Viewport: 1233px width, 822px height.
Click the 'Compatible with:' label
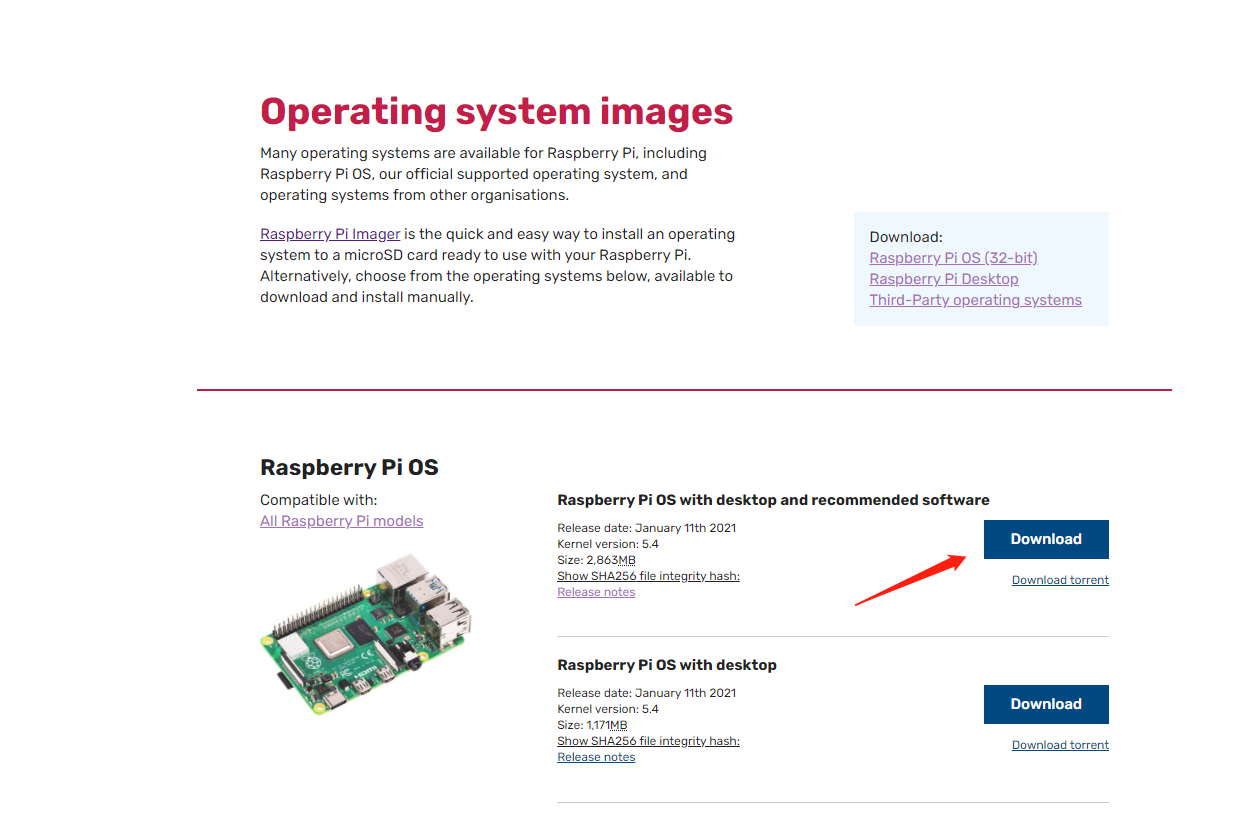coord(319,500)
